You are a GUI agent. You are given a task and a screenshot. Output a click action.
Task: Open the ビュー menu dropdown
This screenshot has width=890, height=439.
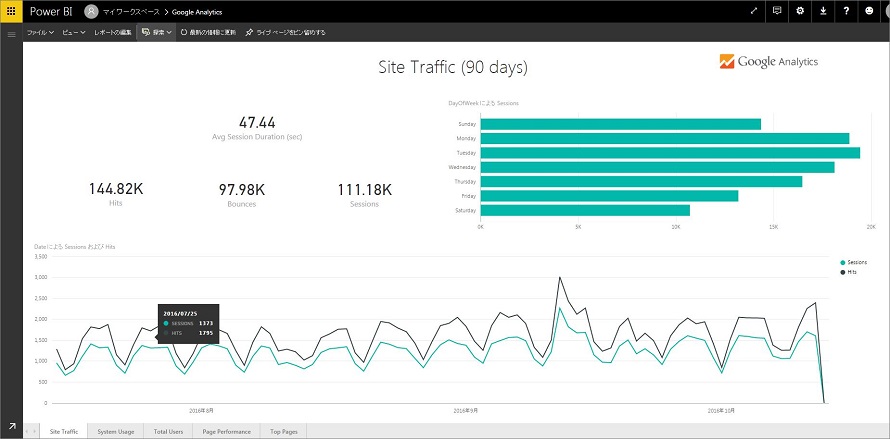click(74, 32)
